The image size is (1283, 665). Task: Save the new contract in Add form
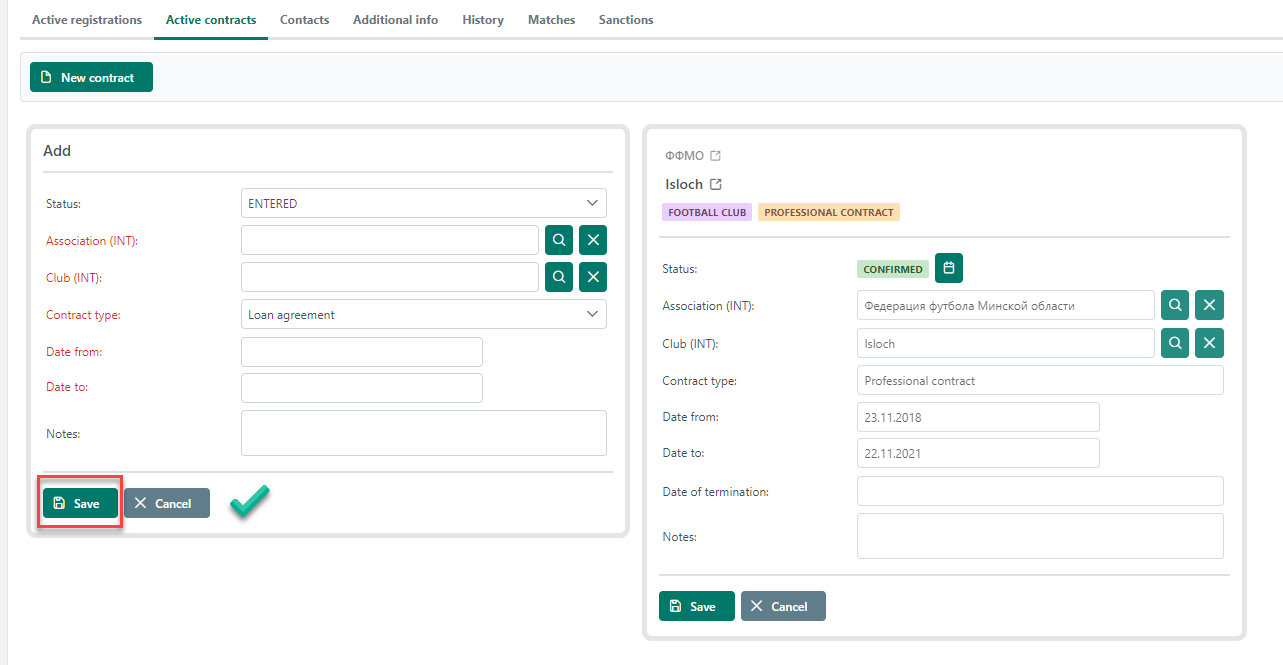(x=79, y=503)
